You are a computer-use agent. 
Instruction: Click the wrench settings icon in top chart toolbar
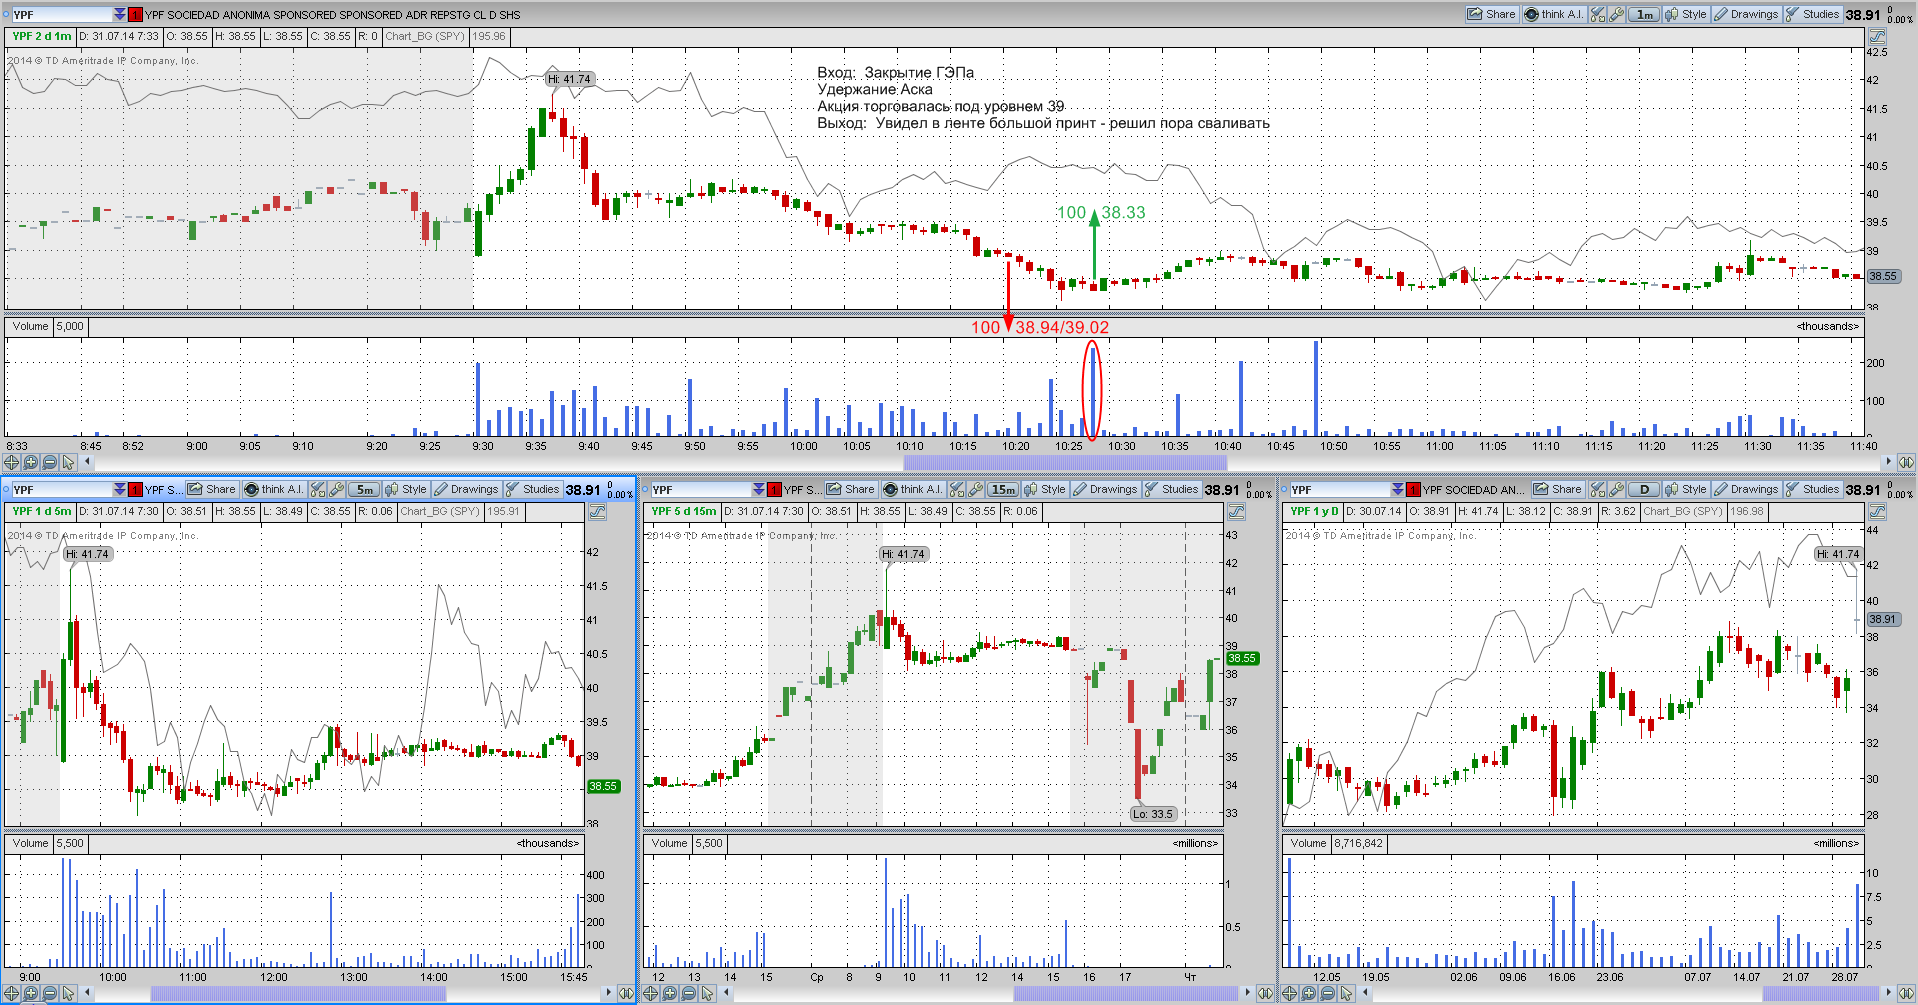[1616, 14]
